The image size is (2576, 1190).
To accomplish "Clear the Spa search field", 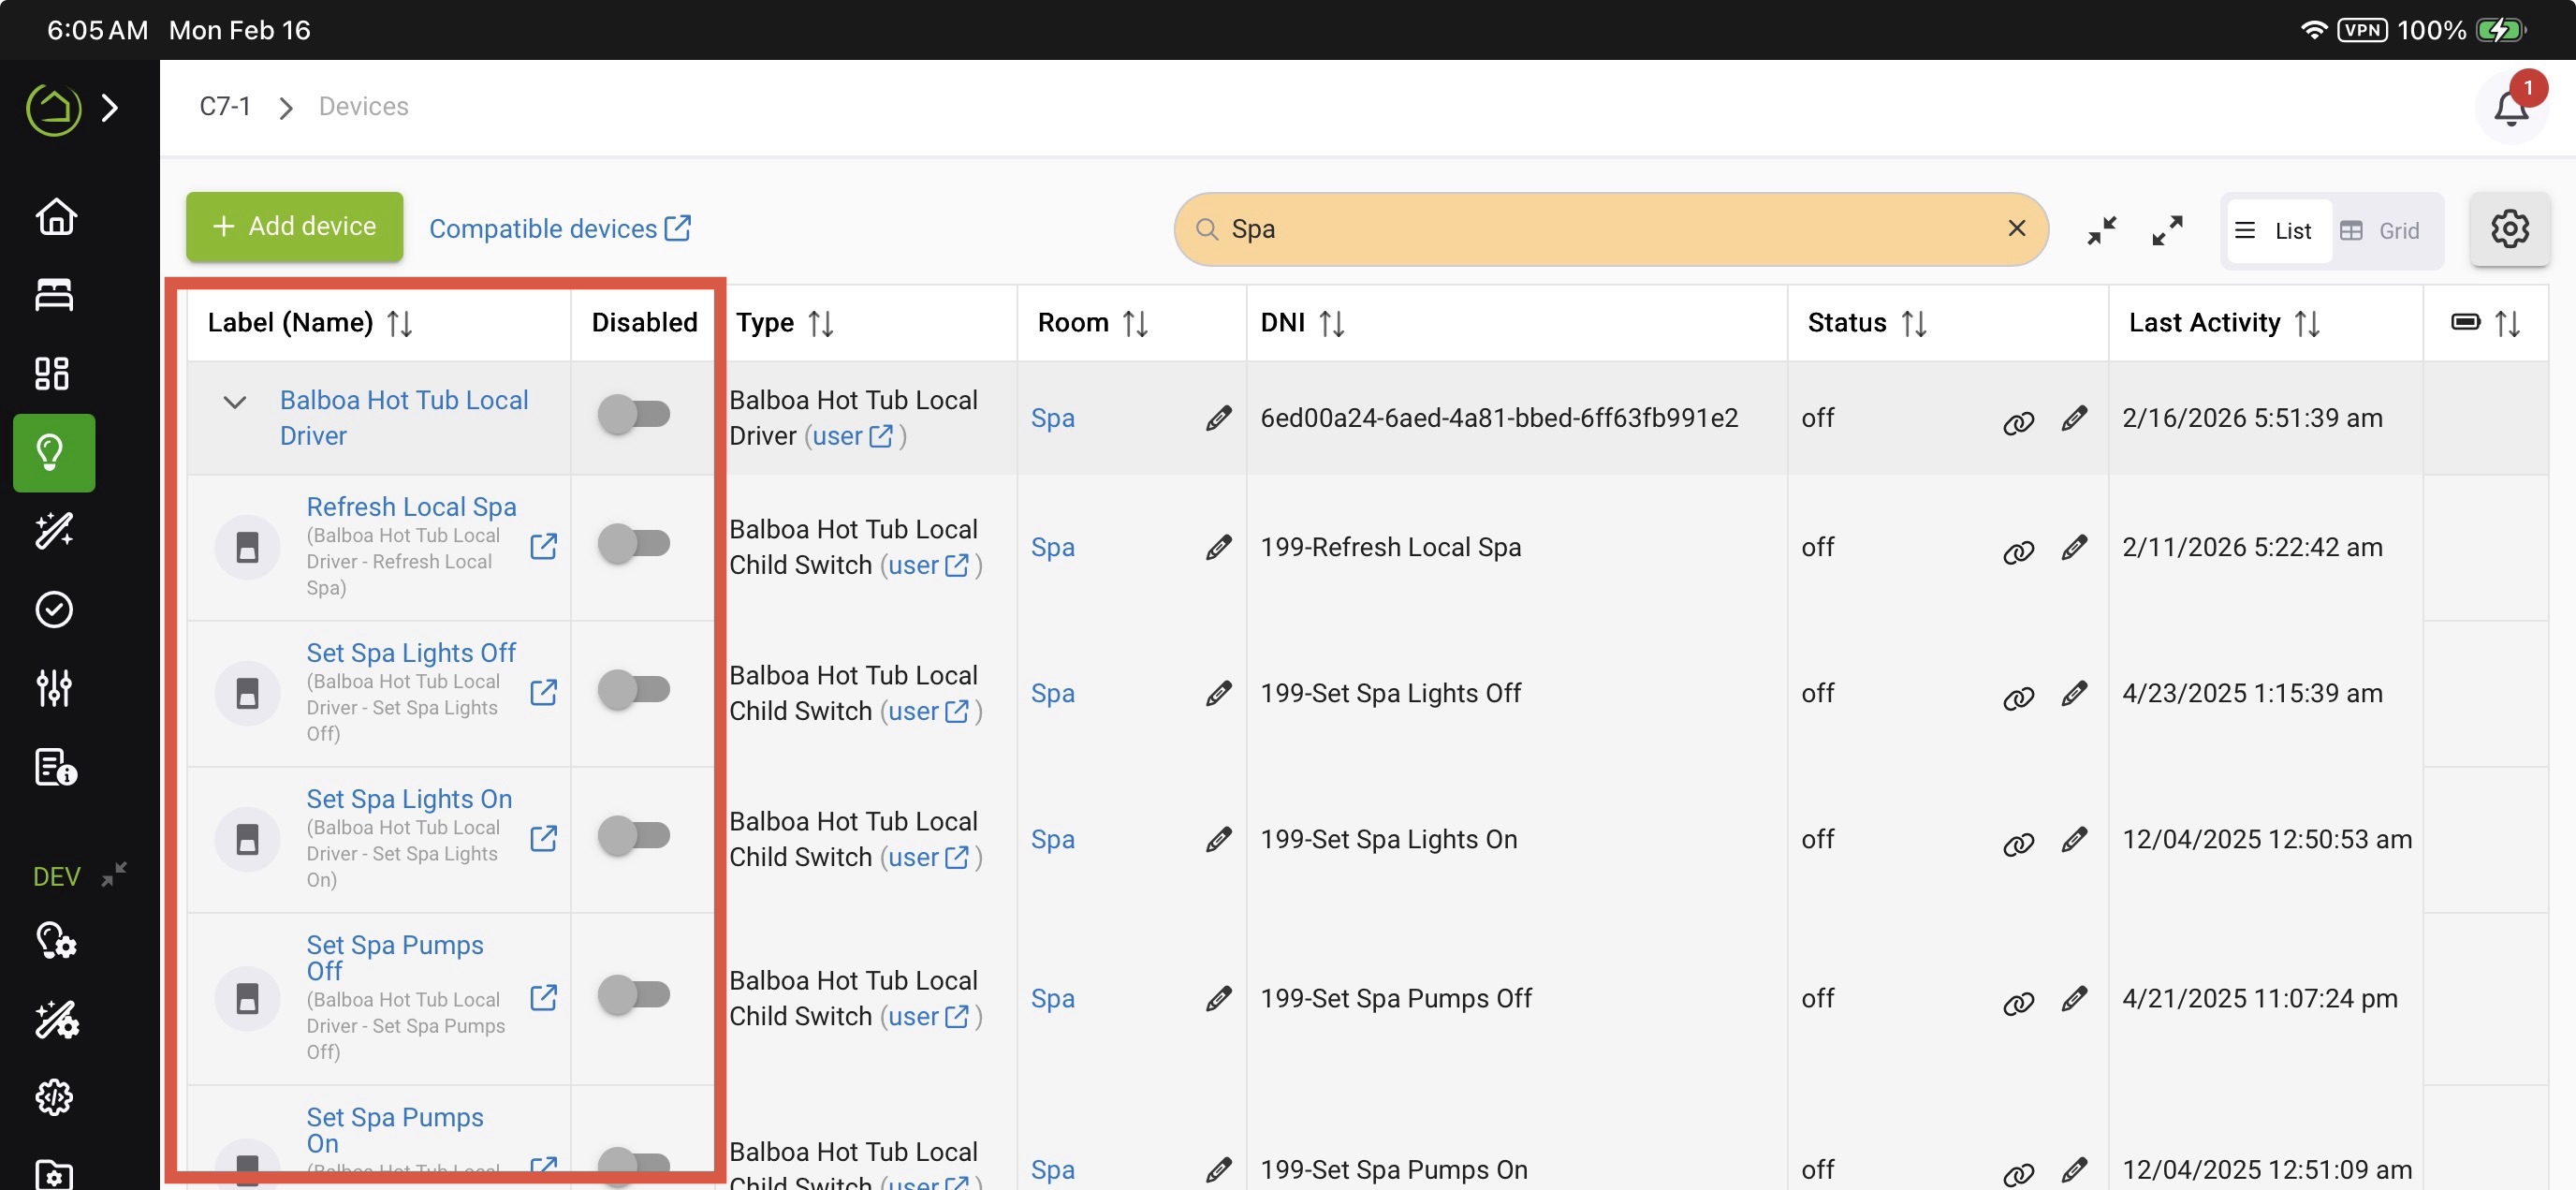I will click(x=2016, y=228).
